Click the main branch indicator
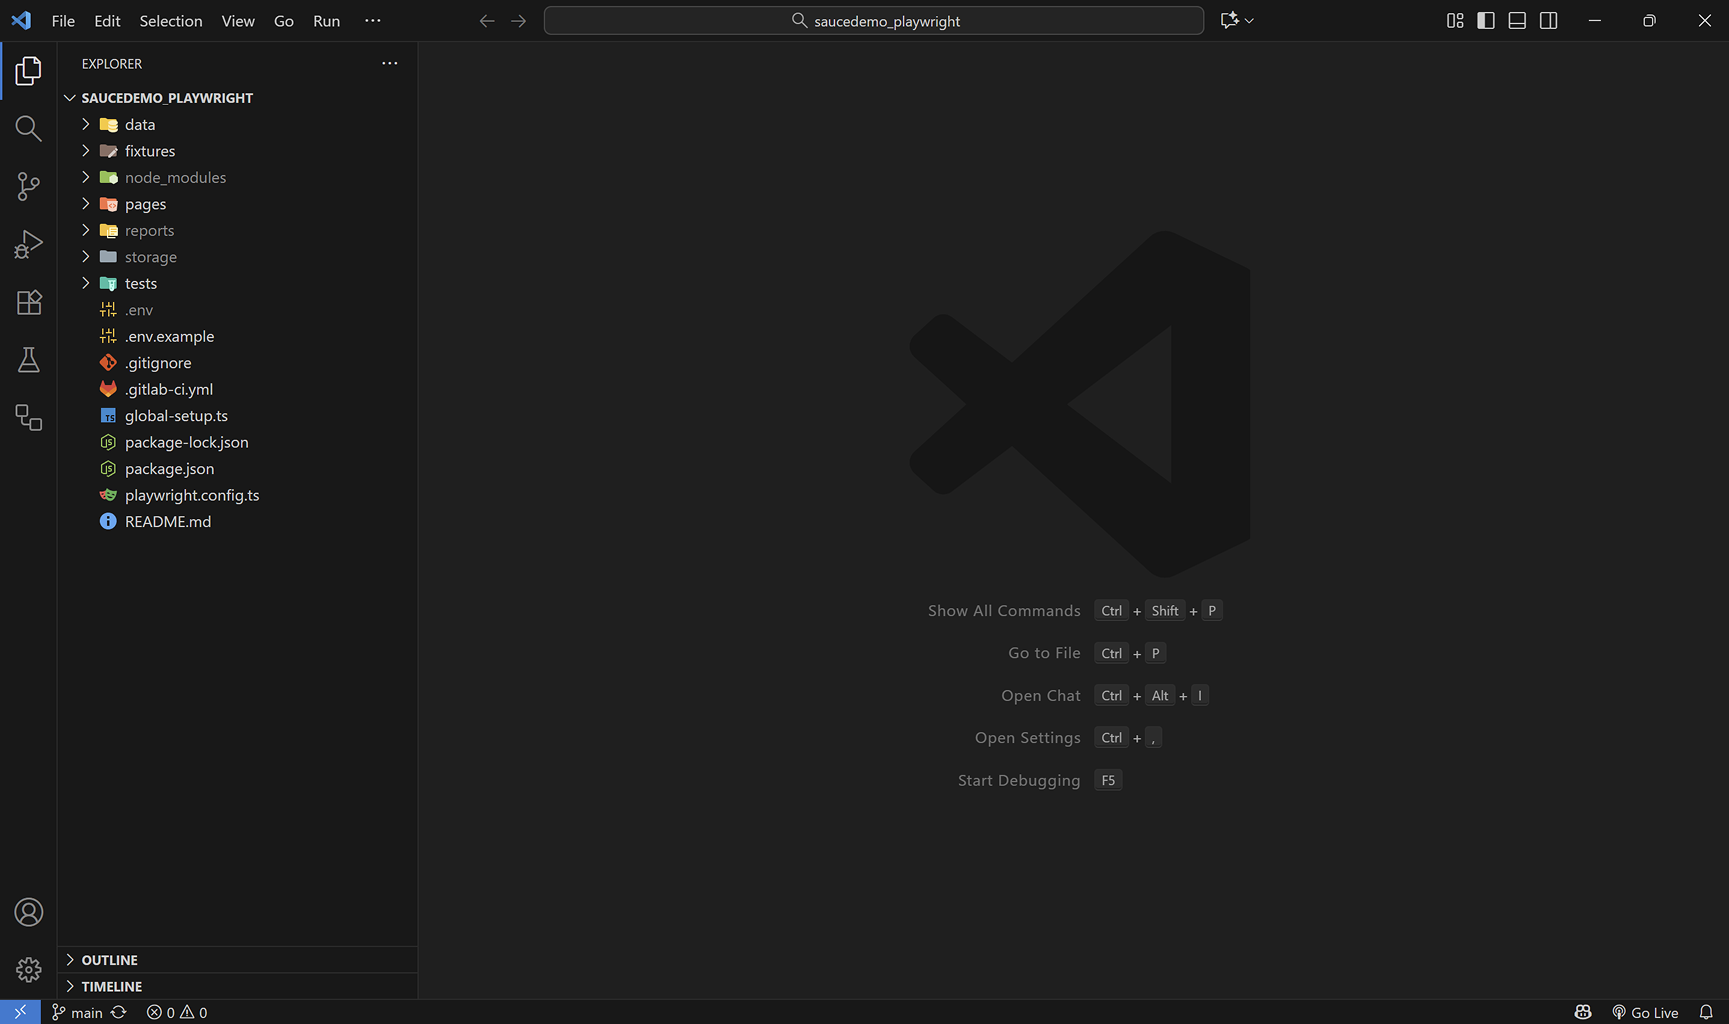This screenshot has width=1729, height=1024. pyautogui.click(x=78, y=1012)
